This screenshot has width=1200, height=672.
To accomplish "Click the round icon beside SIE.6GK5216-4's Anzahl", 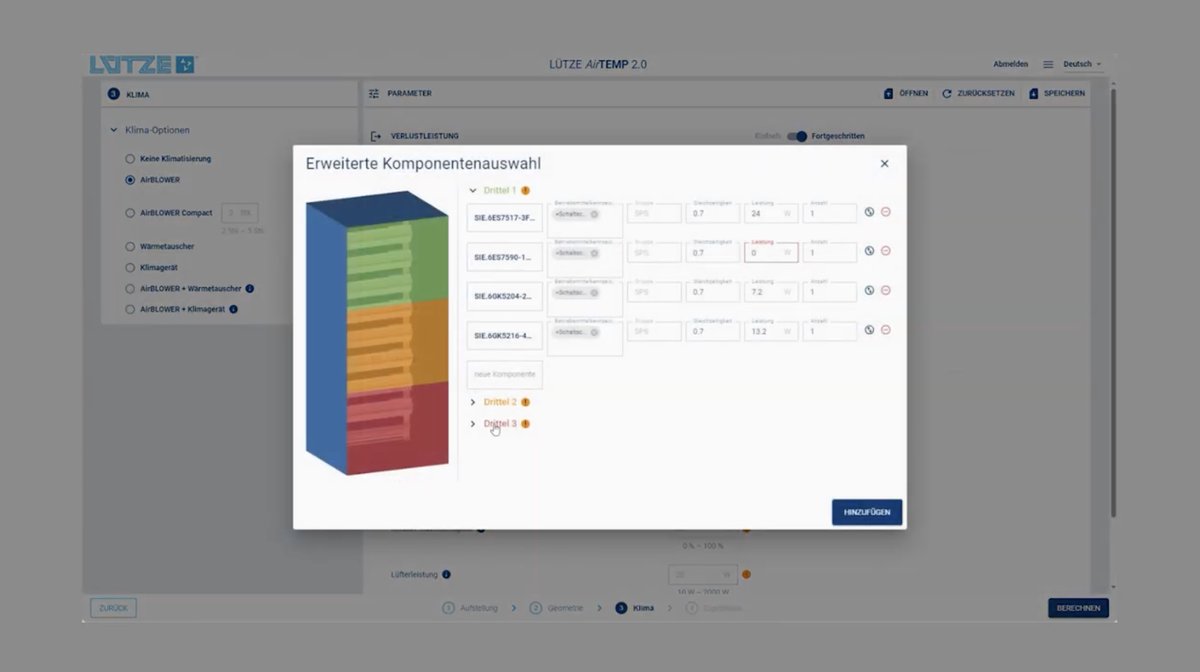I will (x=869, y=330).
